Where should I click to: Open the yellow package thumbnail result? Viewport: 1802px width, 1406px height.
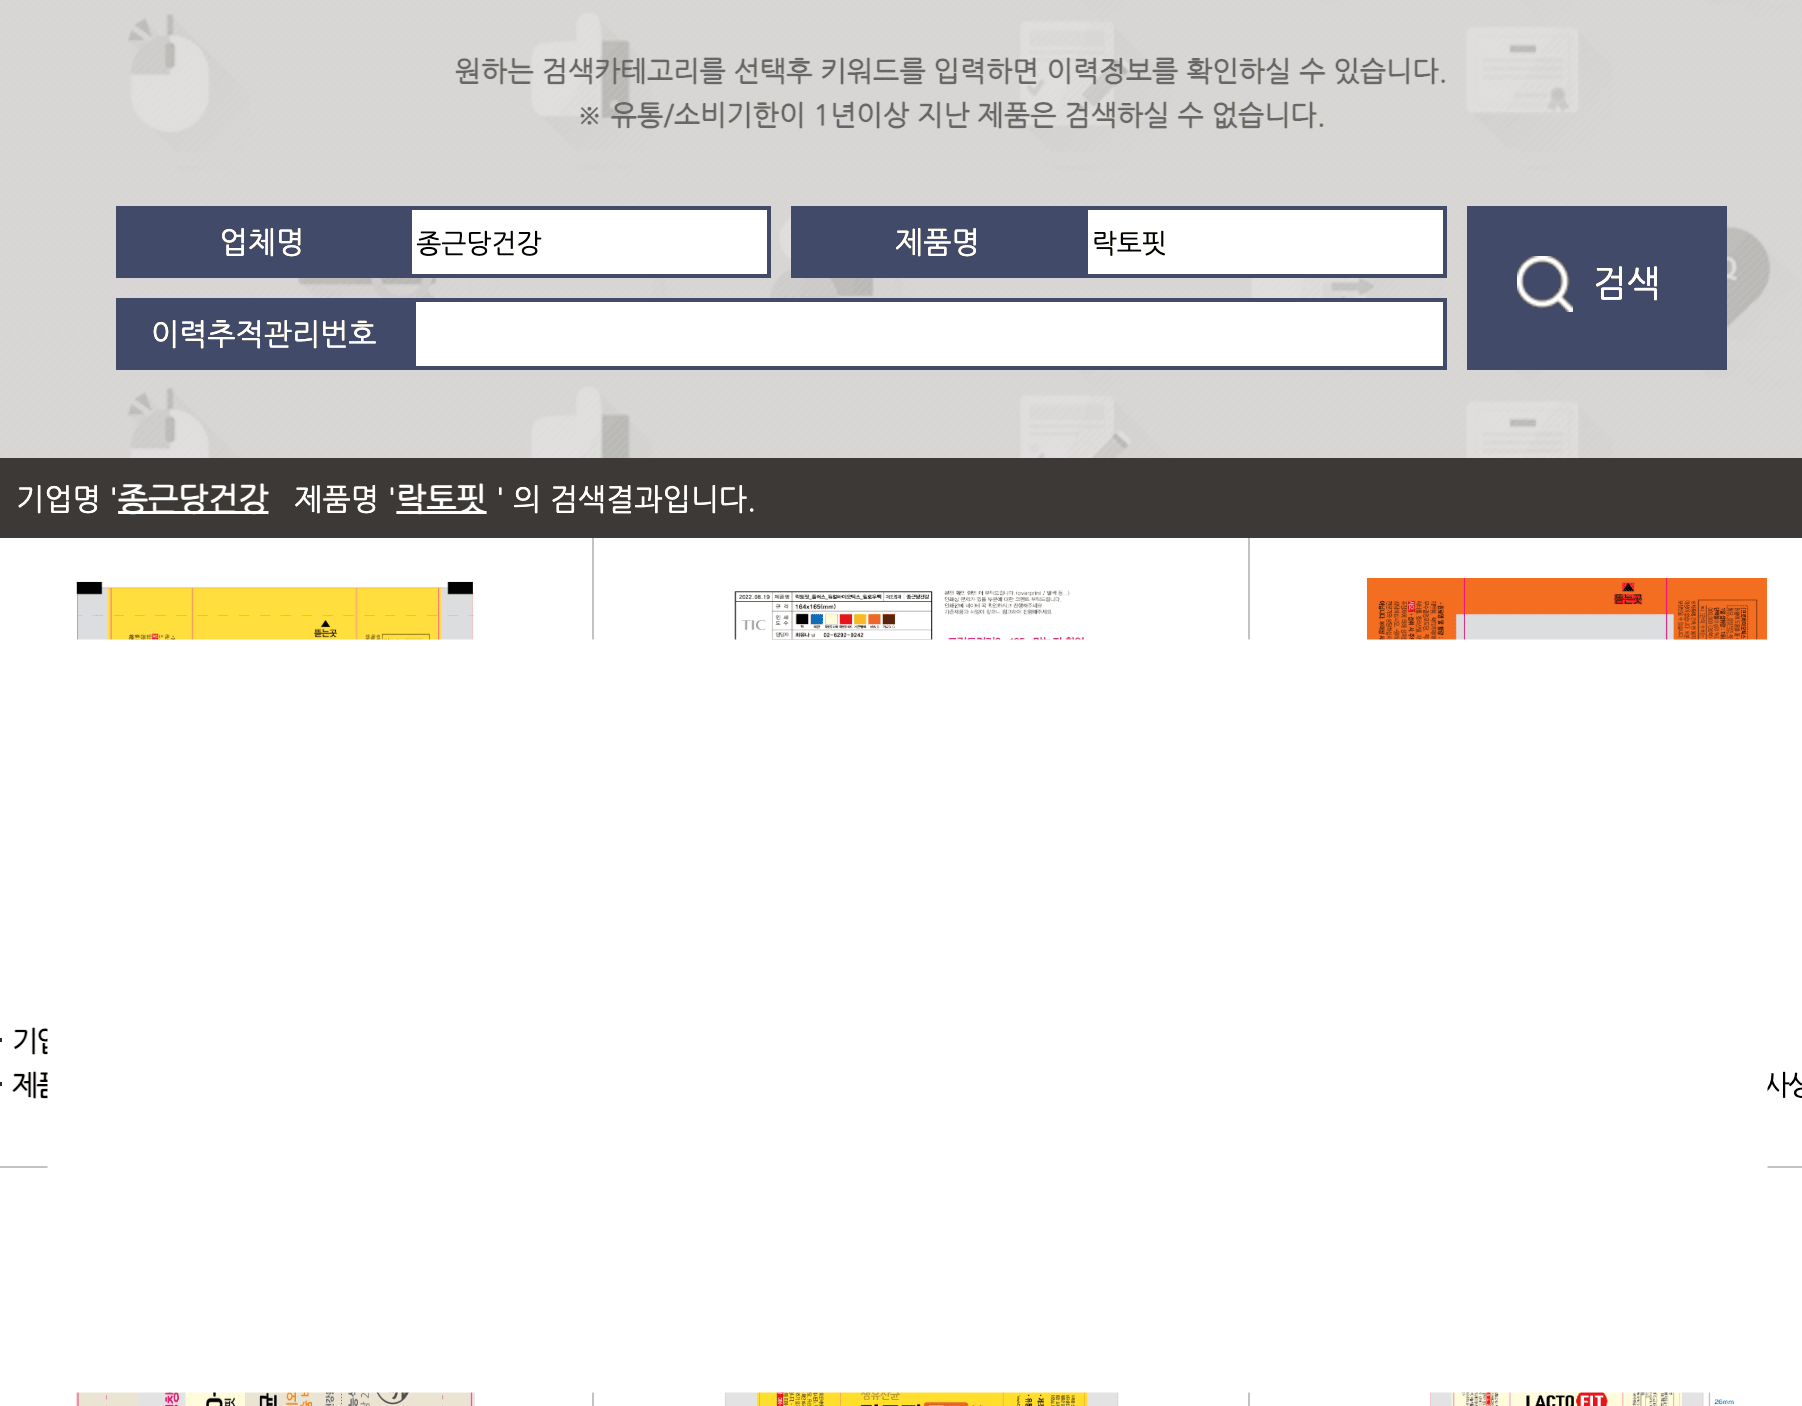point(275,610)
